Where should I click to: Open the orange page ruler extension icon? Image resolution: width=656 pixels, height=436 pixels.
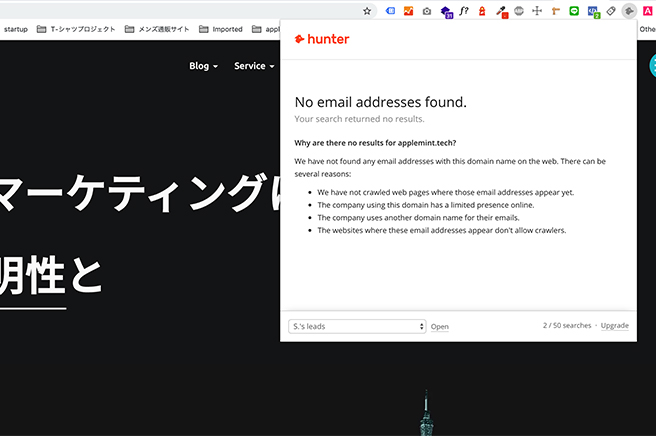click(x=556, y=11)
